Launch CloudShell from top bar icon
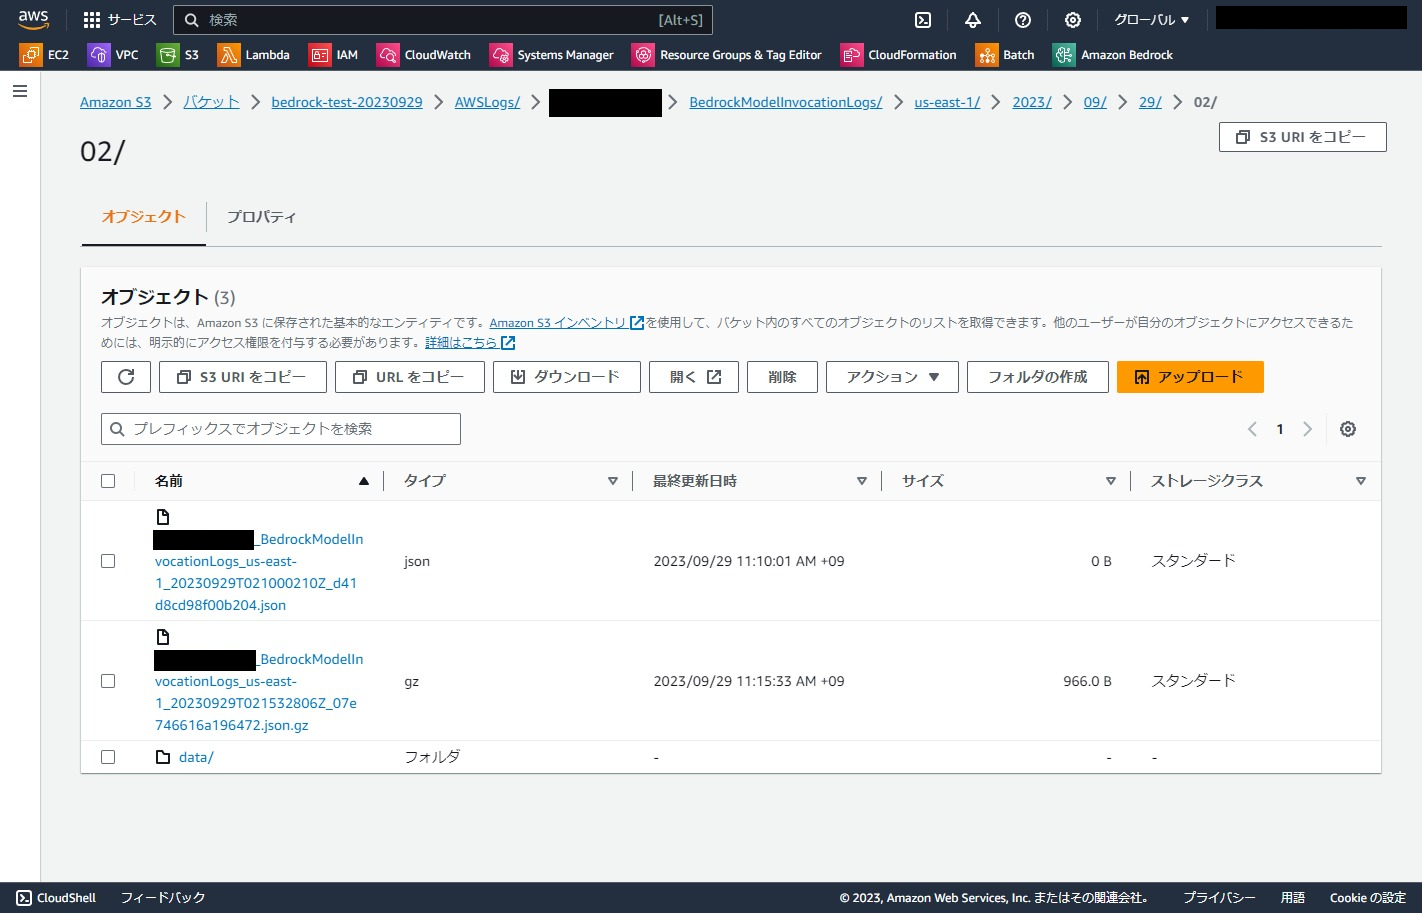 (923, 20)
